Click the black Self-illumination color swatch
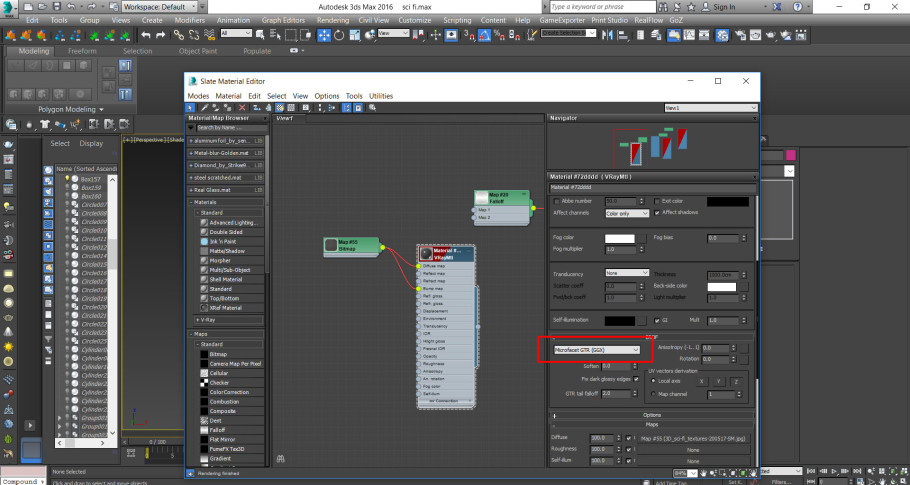910x485 pixels. [619, 320]
